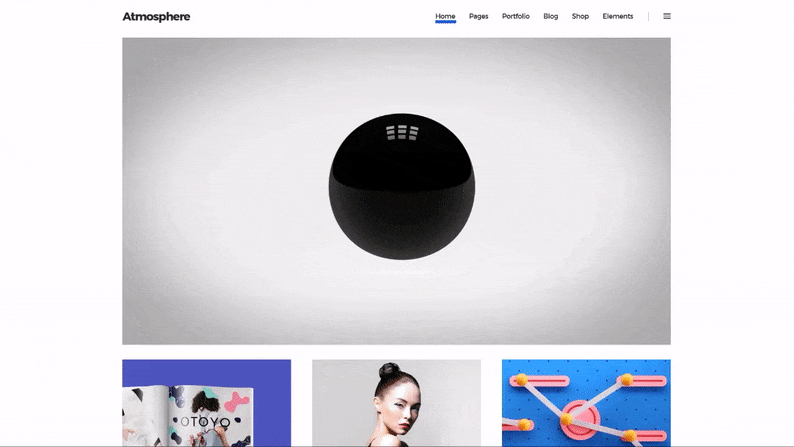Screen dimensions: 794x447
Task: Click the Atmosphere site logo
Action: 156,16
